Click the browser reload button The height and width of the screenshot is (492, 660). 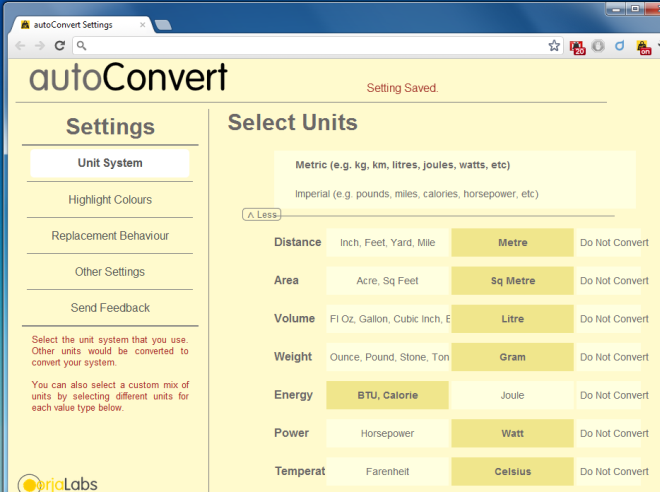coord(60,46)
